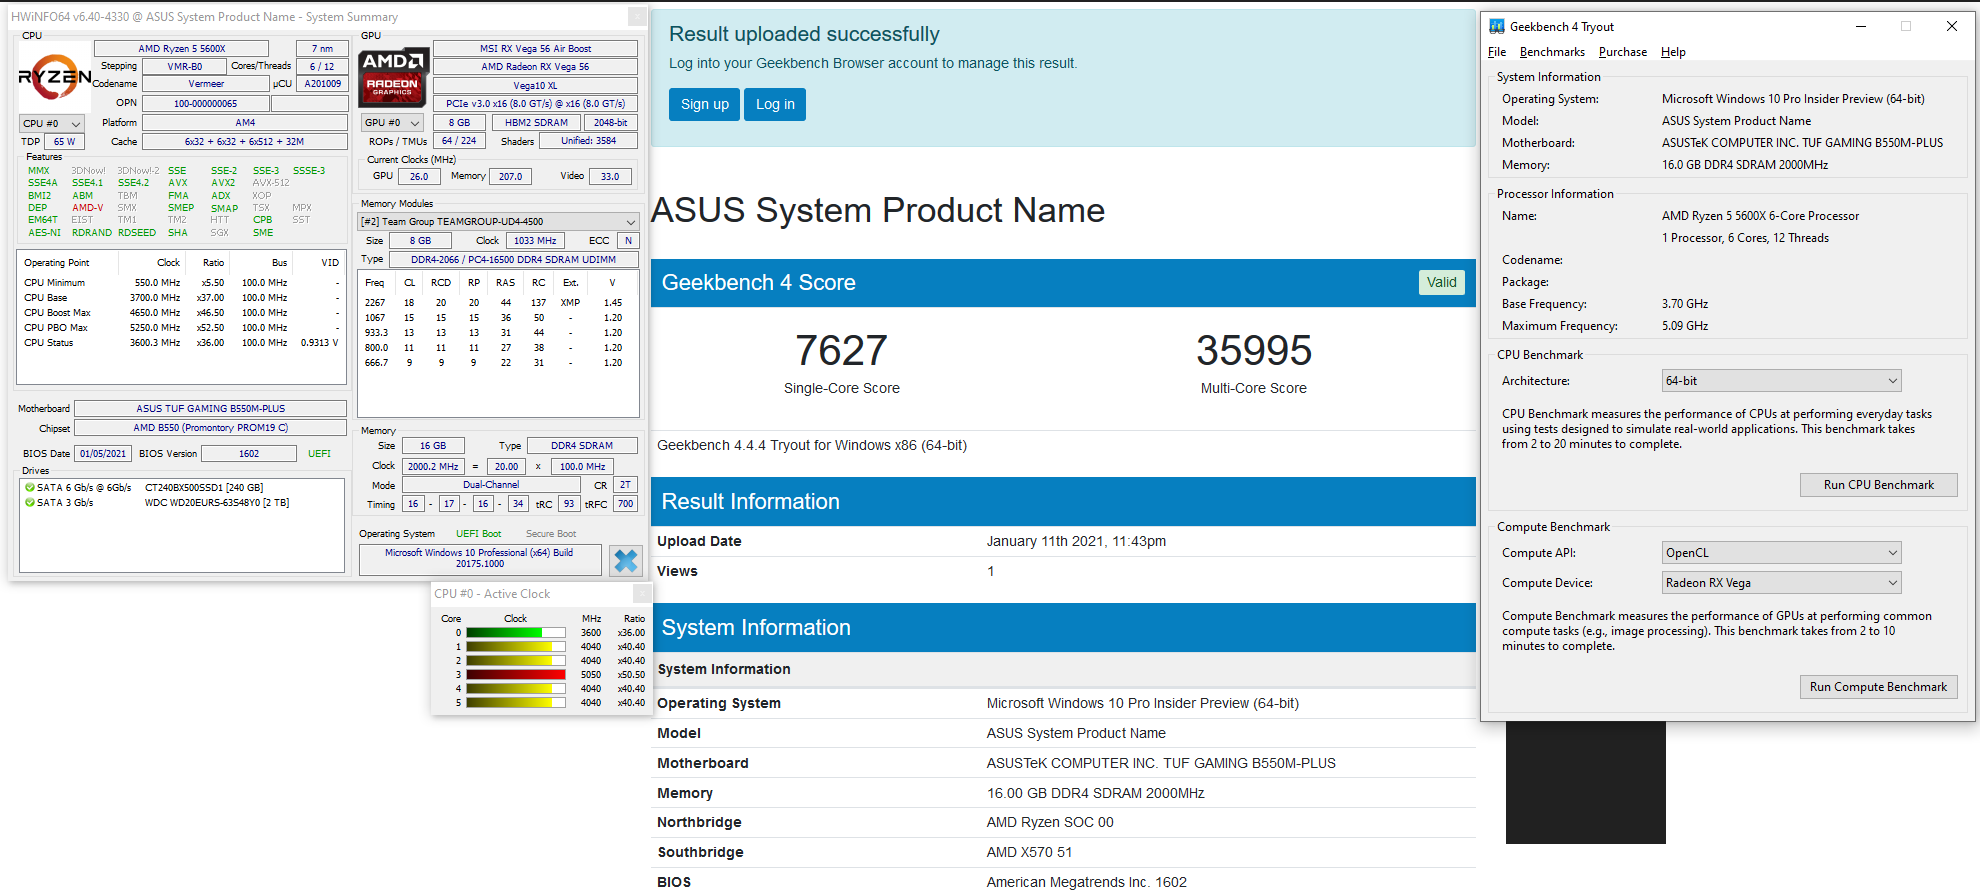
Task: Click Core 0 clock bar in Active Clock
Action: click(516, 633)
